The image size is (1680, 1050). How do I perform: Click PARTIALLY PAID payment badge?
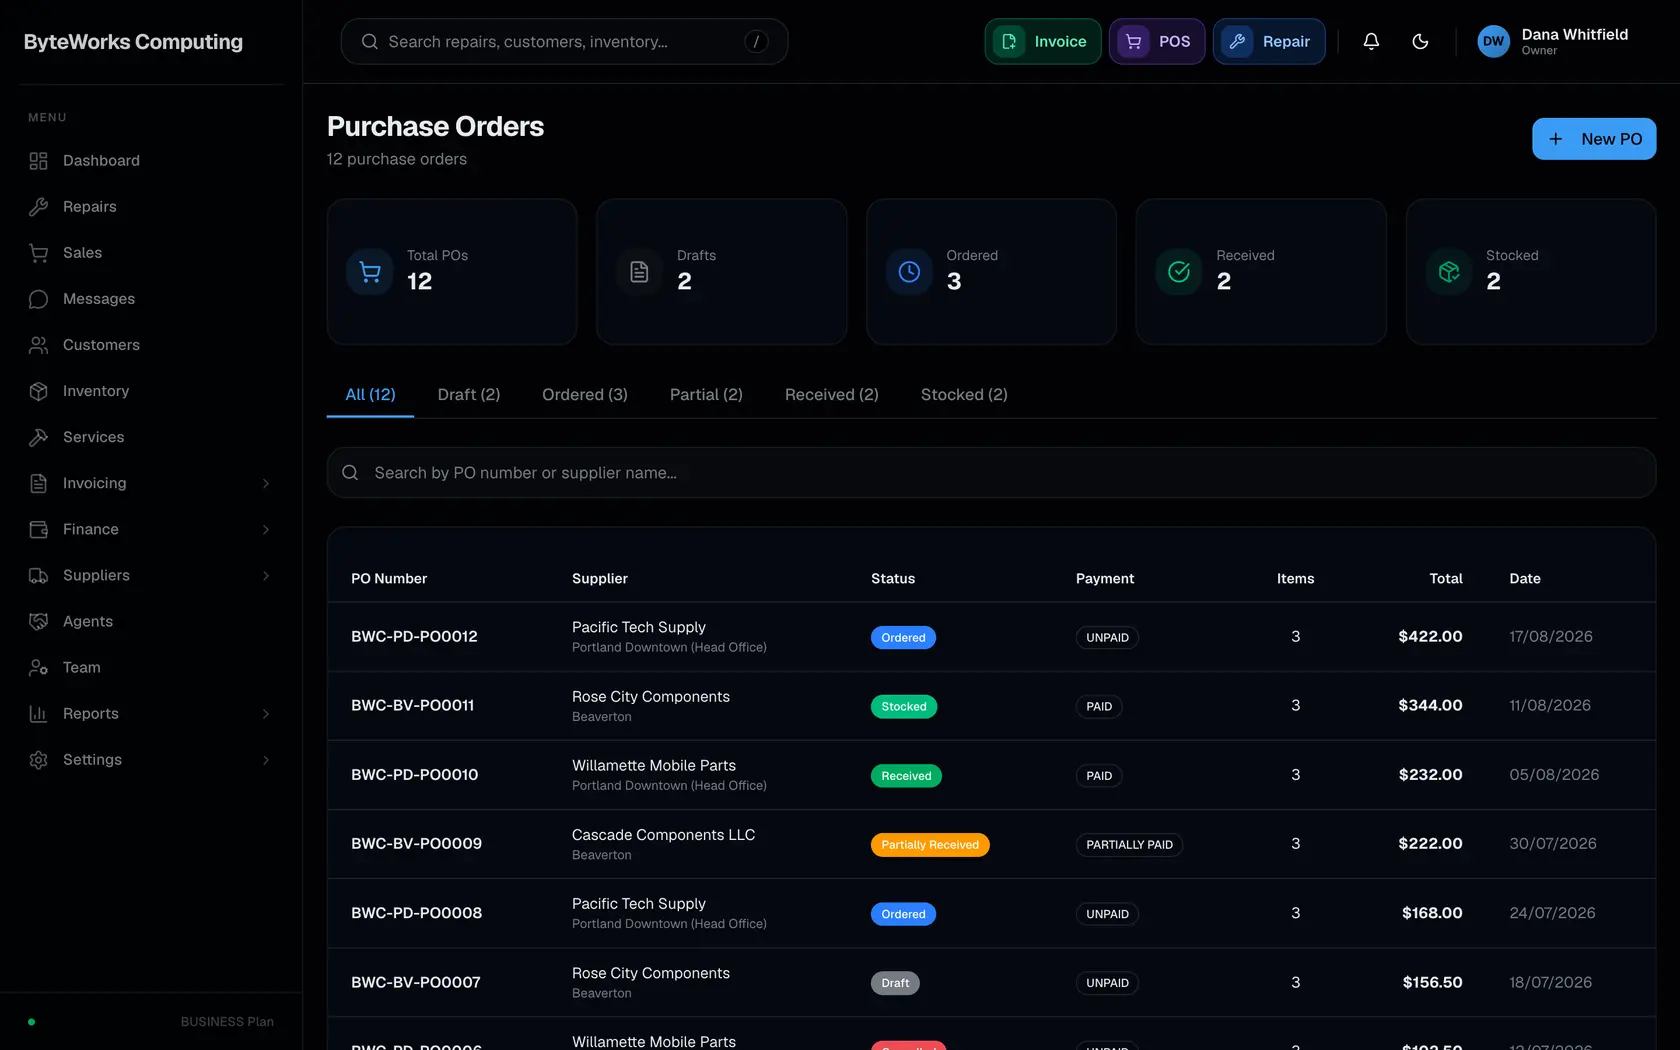1130,845
